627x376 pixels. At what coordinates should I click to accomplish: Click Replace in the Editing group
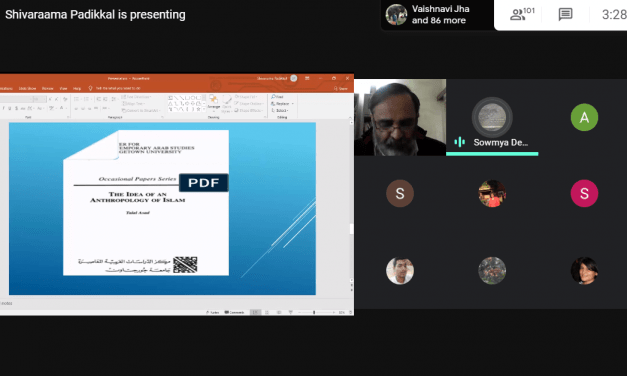[280, 104]
